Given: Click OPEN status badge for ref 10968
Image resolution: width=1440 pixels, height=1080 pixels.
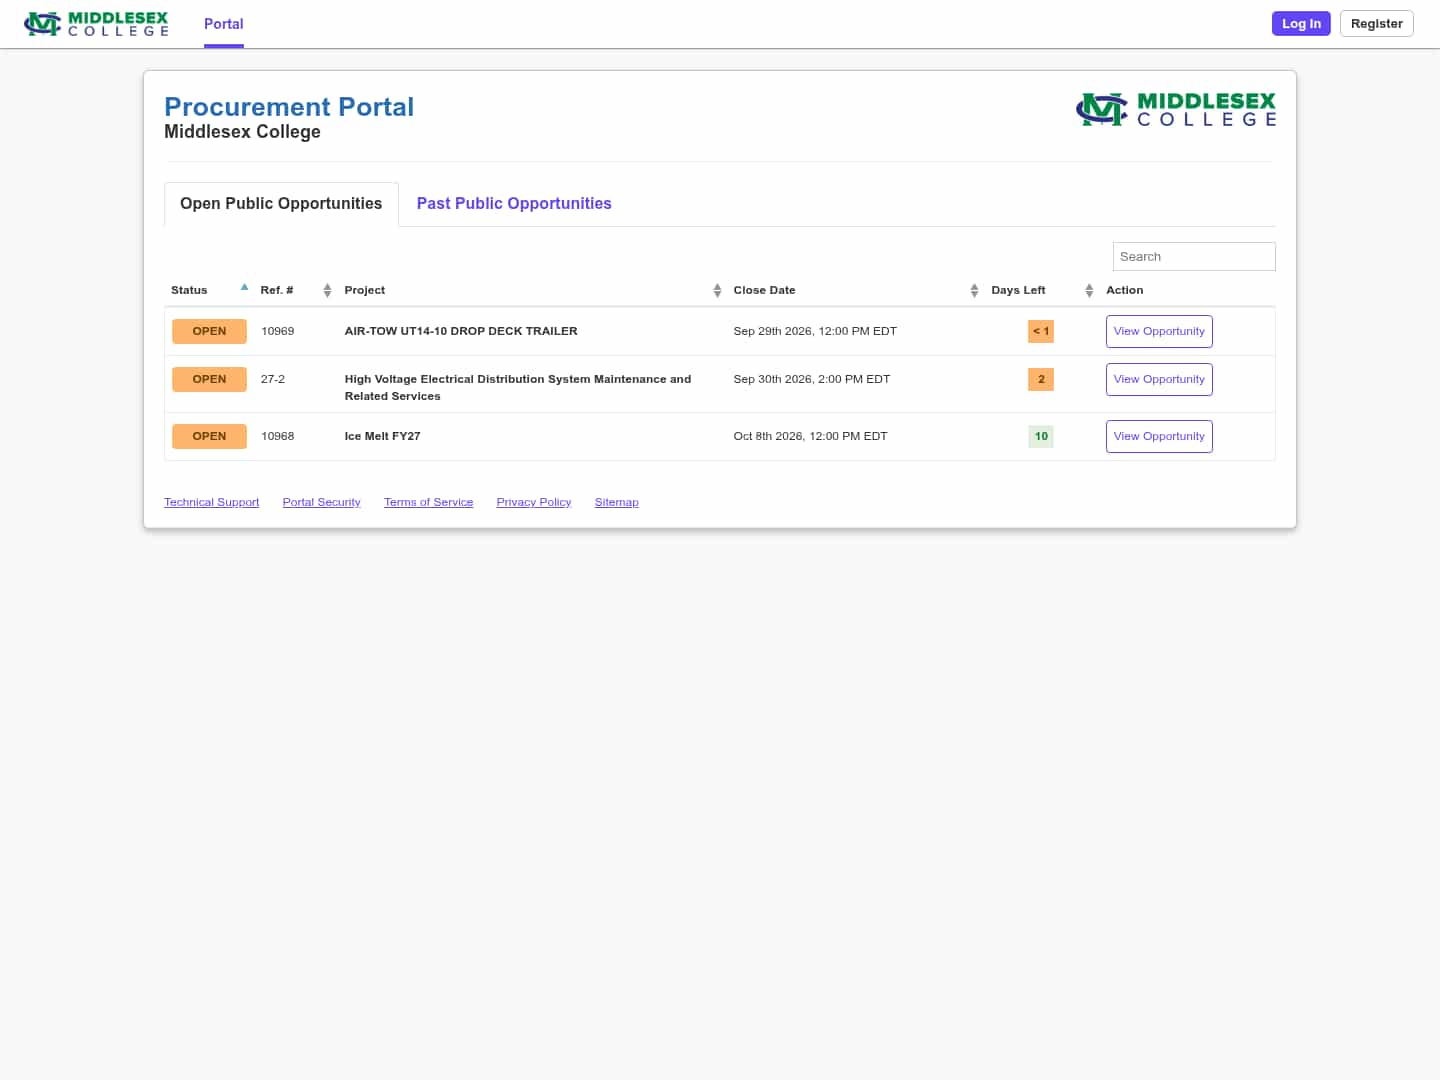Looking at the screenshot, I should coord(209,436).
